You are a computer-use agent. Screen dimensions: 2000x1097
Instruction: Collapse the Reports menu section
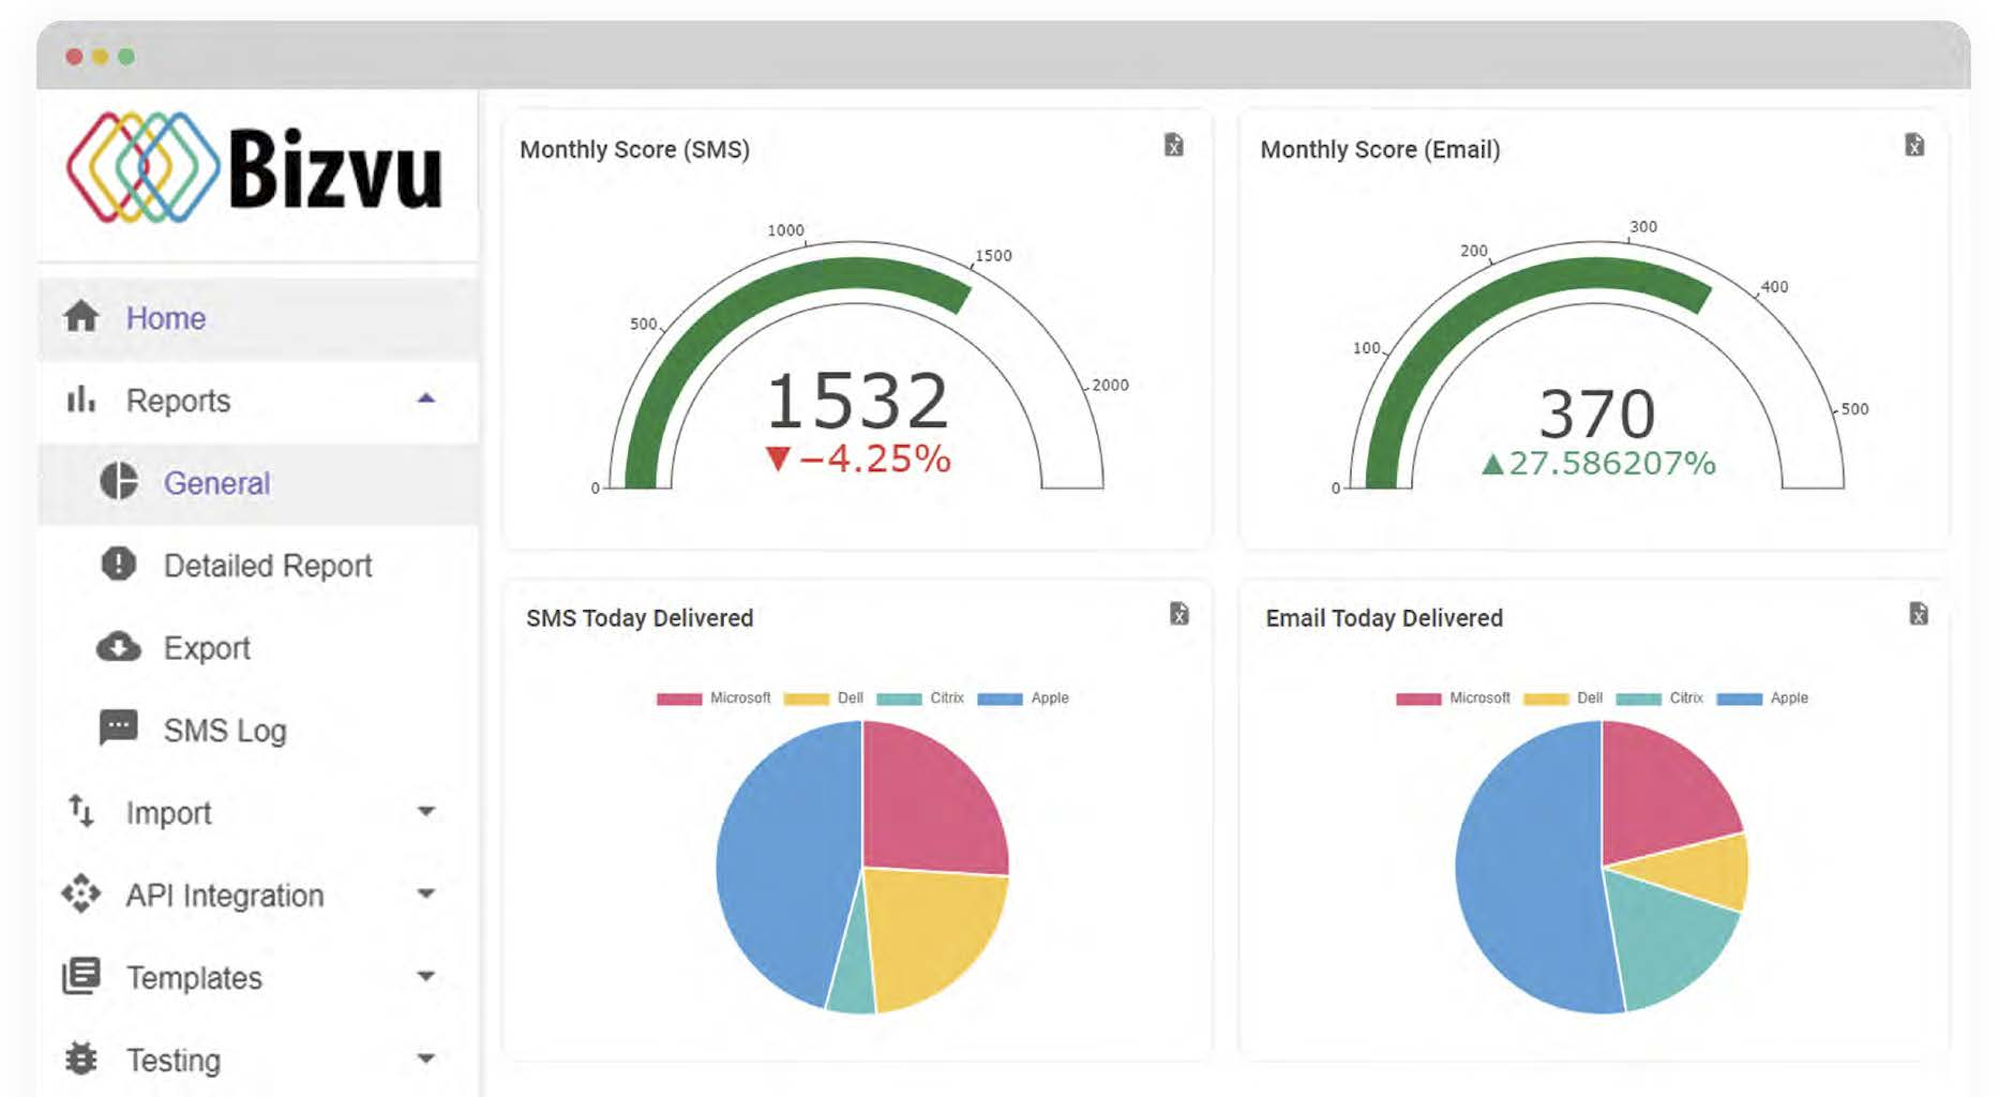click(x=426, y=399)
